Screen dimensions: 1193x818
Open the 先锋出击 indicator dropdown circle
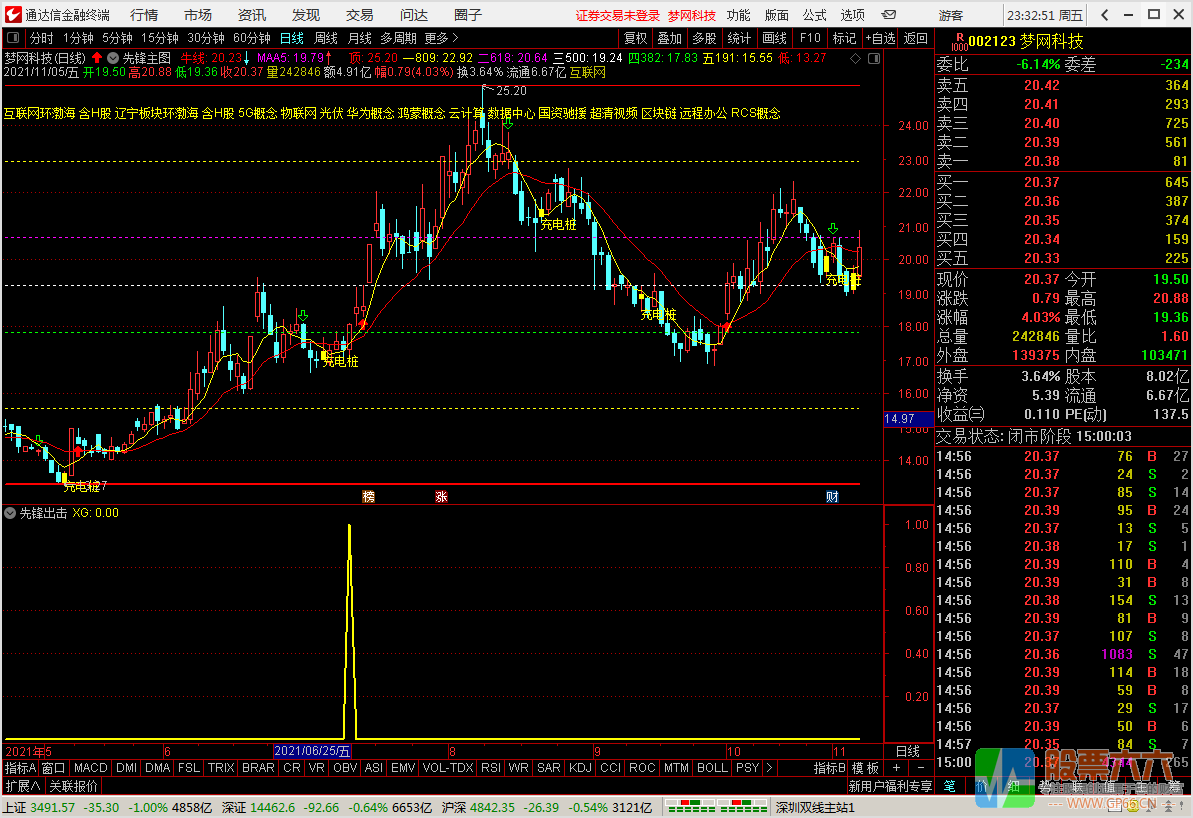(11, 513)
